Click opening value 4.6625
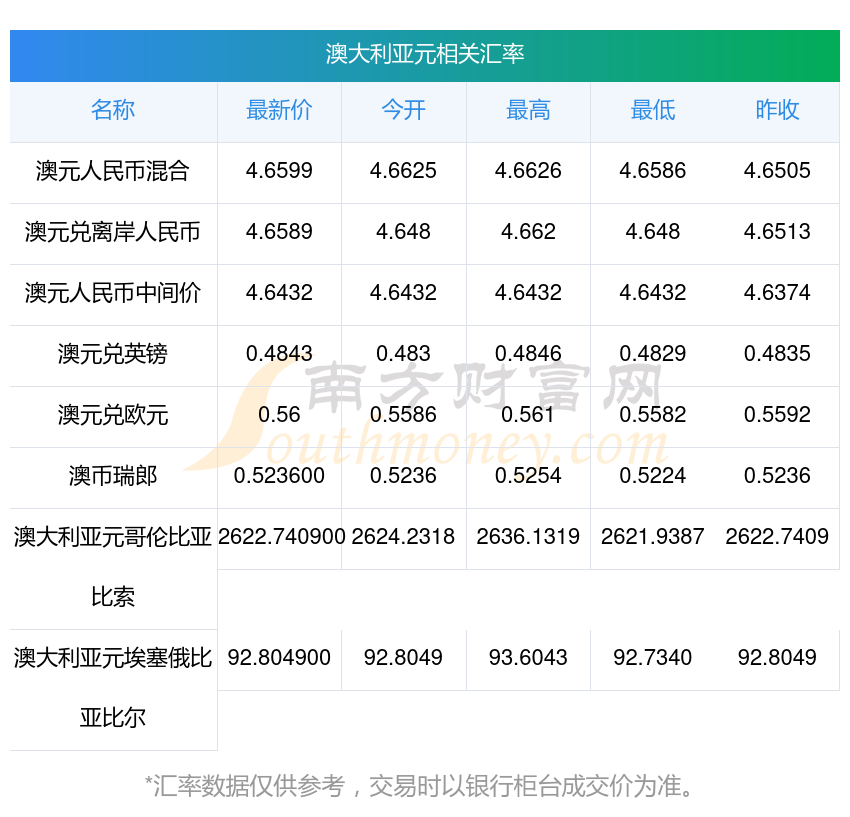Viewport: 850px width, 817px height. (403, 171)
